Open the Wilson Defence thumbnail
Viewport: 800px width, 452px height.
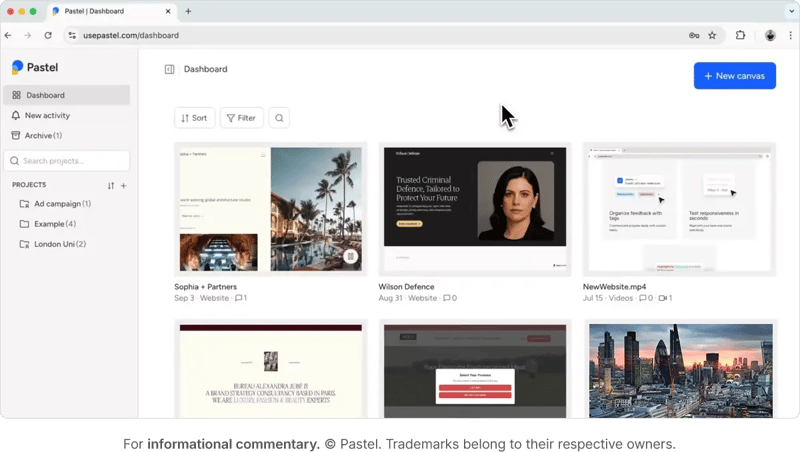point(474,209)
